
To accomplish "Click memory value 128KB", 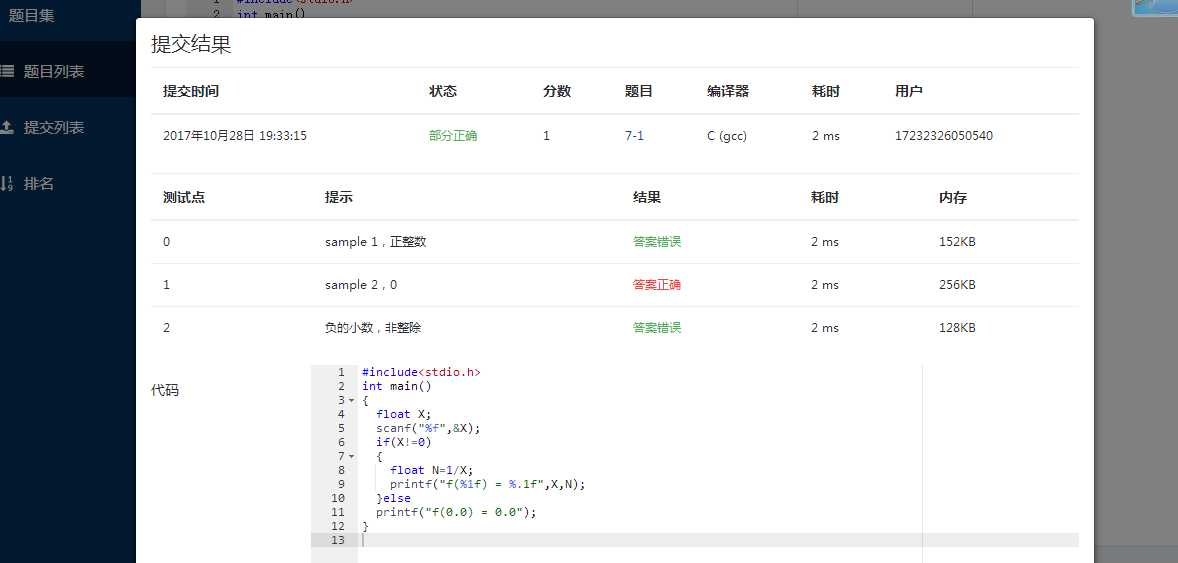I will pos(957,328).
